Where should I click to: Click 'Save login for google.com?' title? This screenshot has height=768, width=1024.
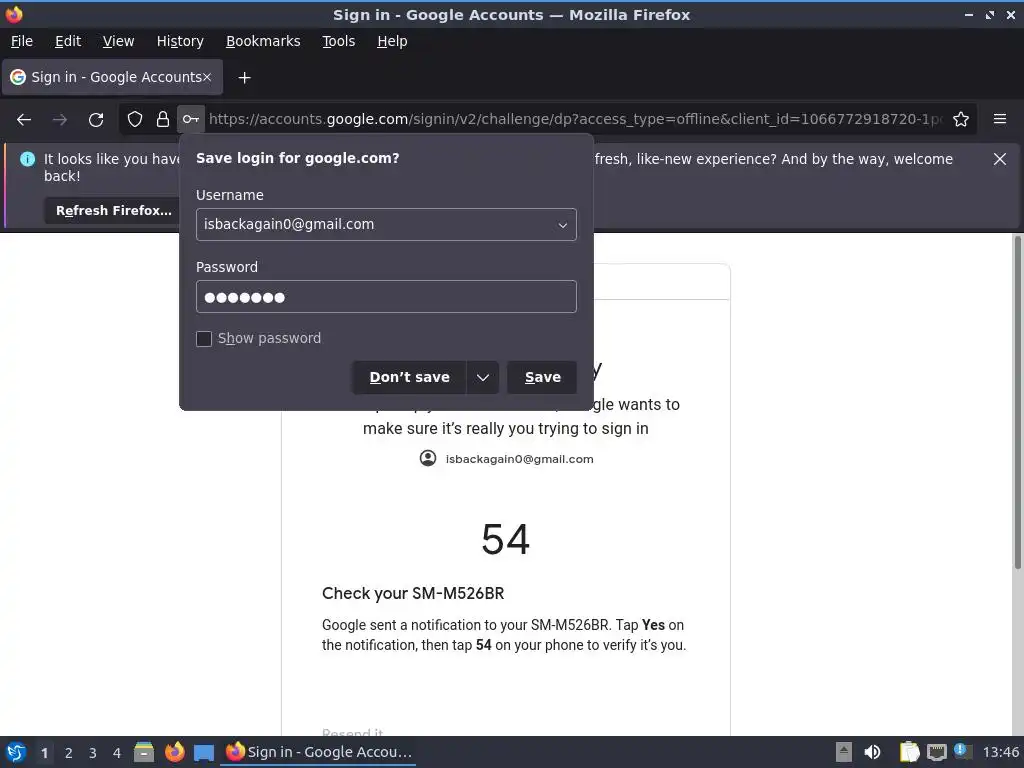pyautogui.click(x=297, y=158)
